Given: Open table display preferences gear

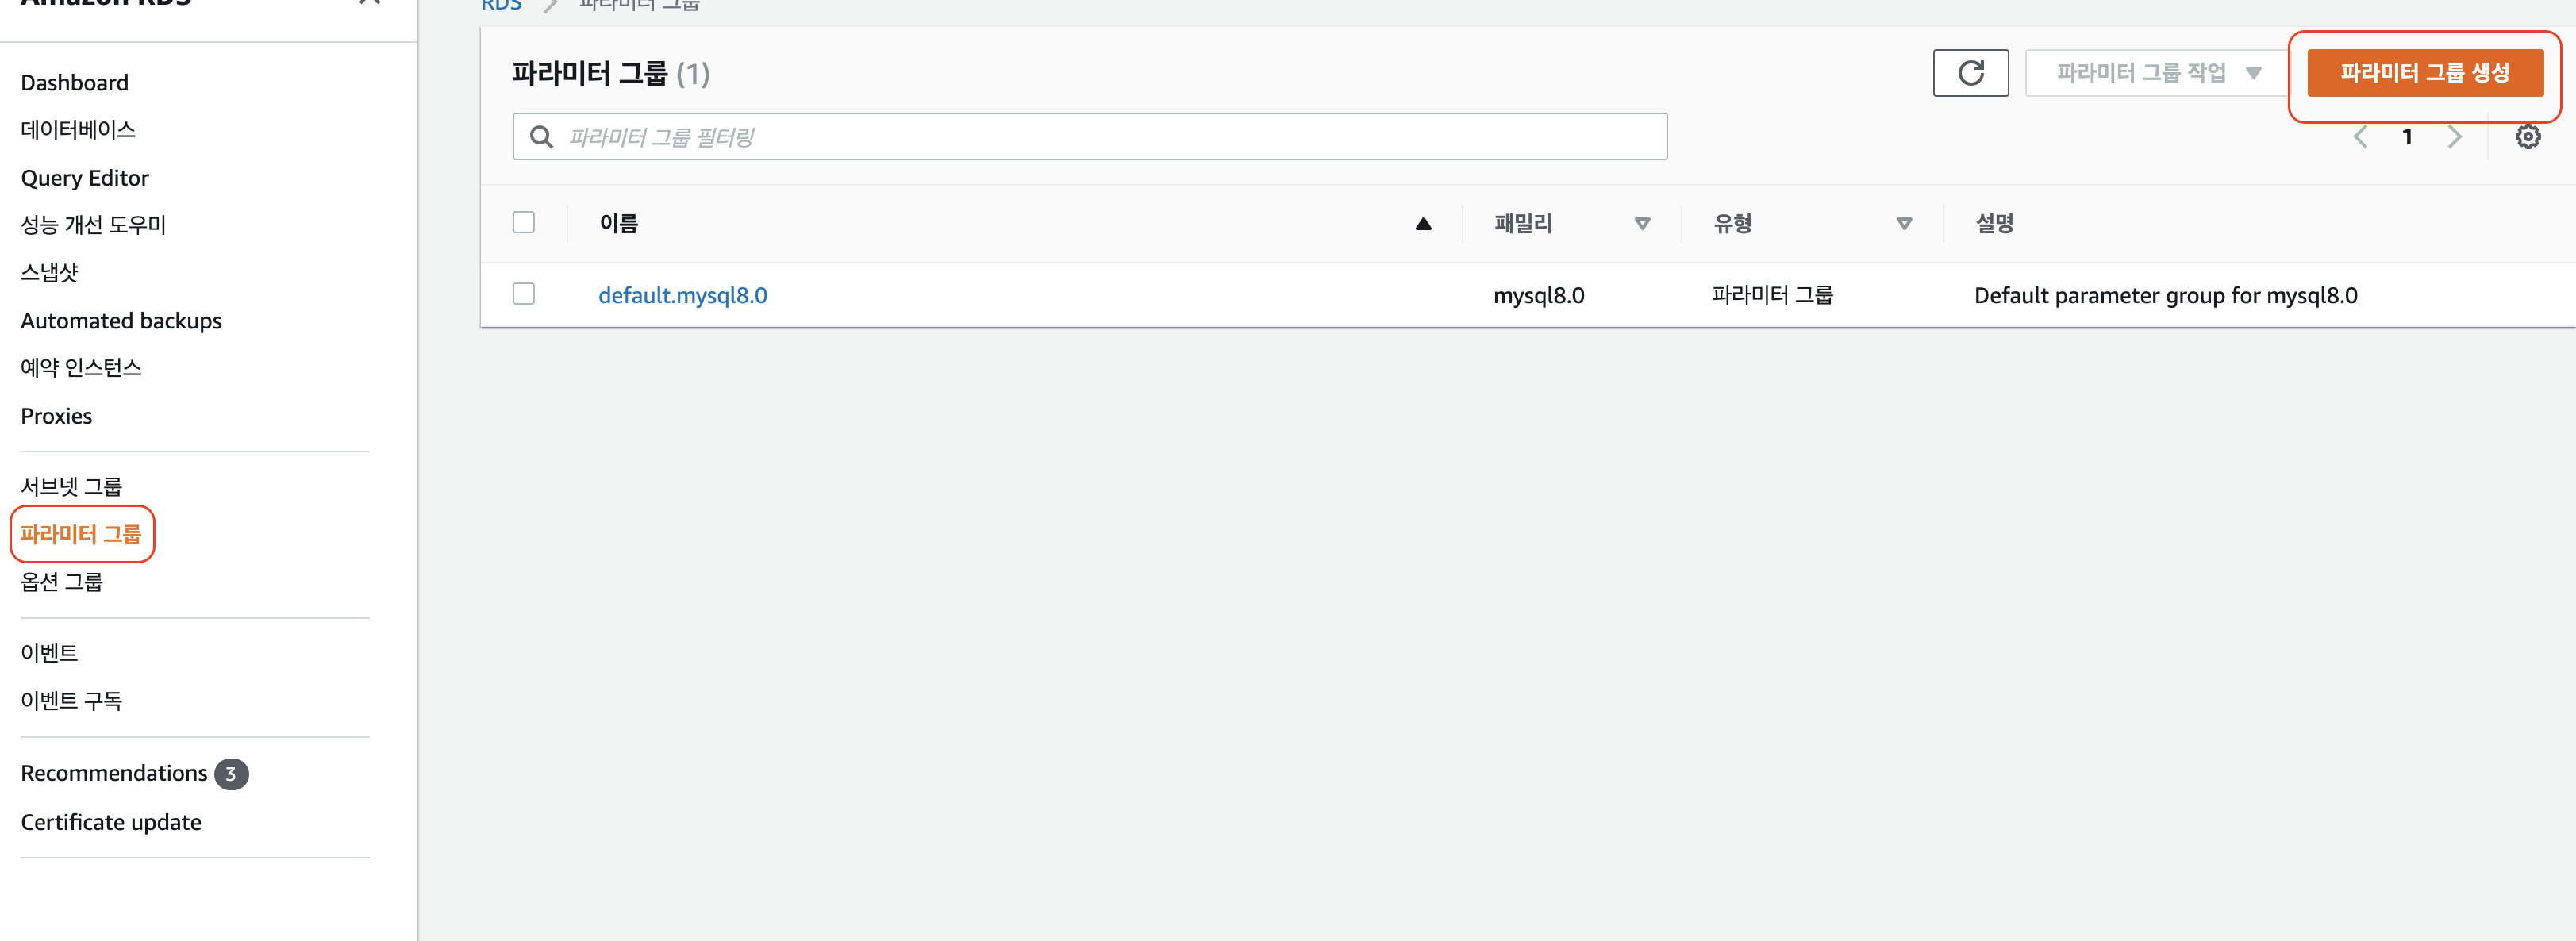Looking at the screenshot, I should 2528,137.
